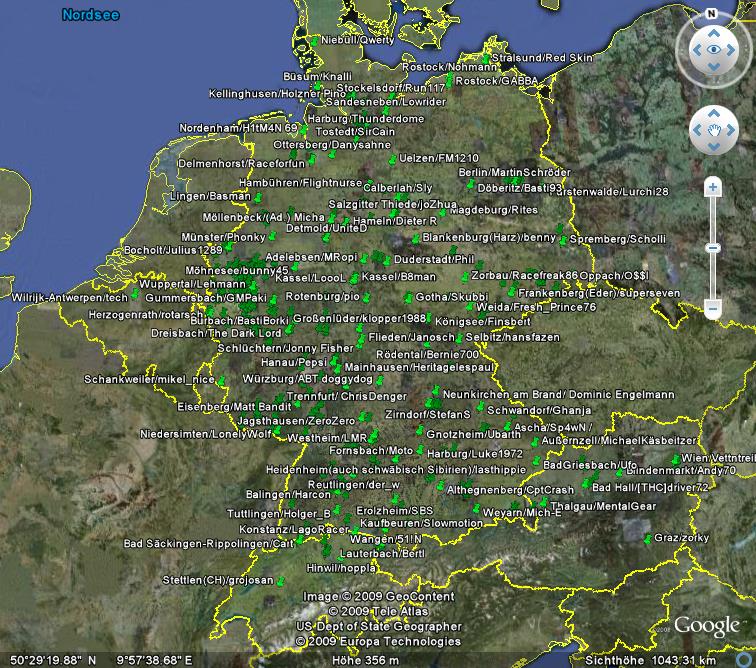The height and width of the screenshot is (668, 756).
Task: Click the hand icon in move joystick
Action: click(x=713, y=131)
